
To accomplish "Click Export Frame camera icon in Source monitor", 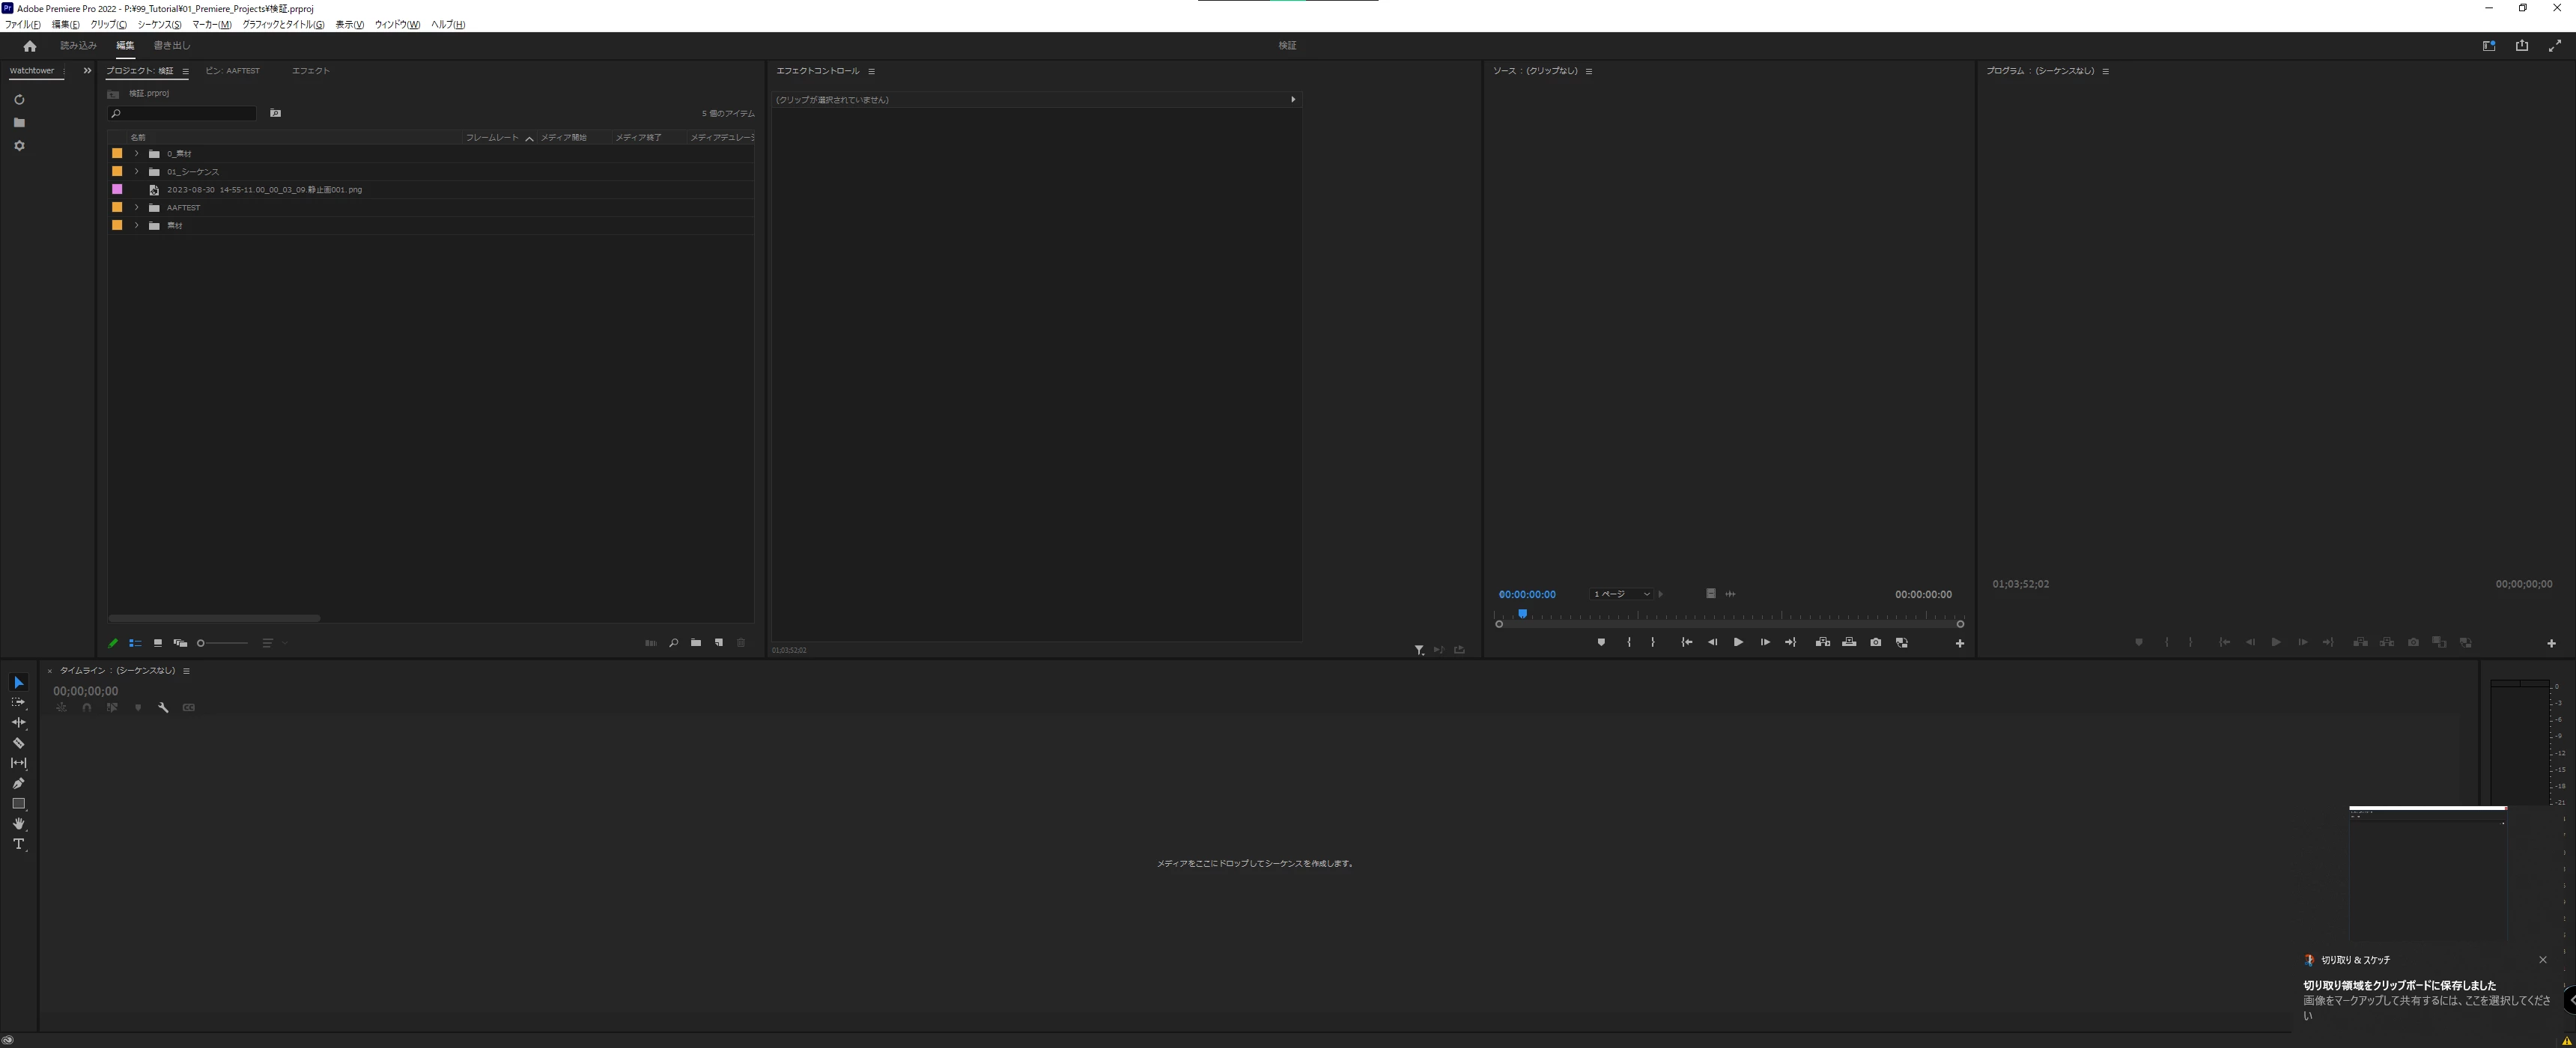I will coord(1876,643).
